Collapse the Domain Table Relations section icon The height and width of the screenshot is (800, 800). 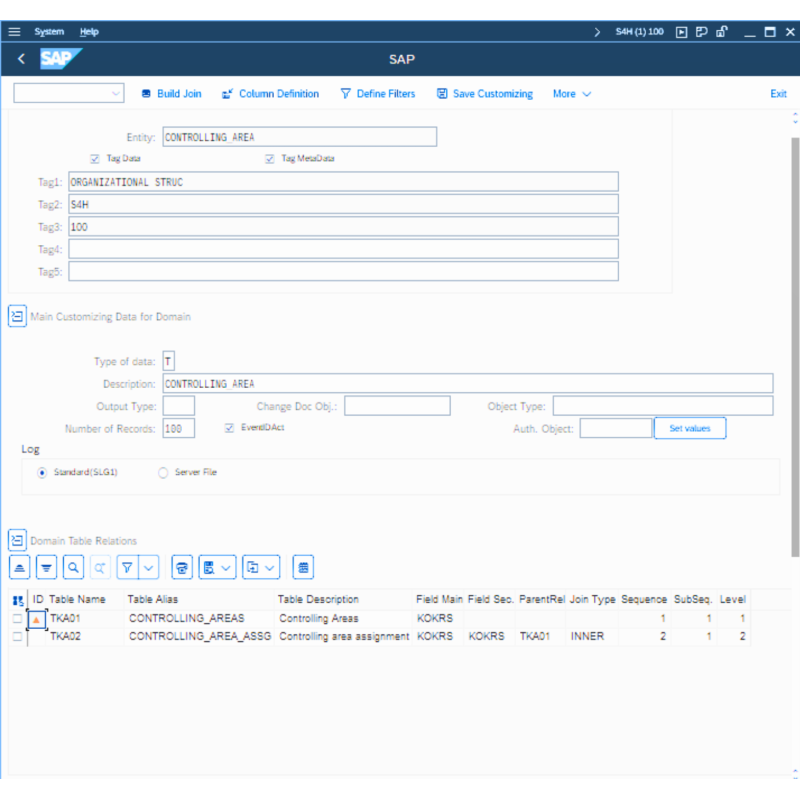pos(17,540)
